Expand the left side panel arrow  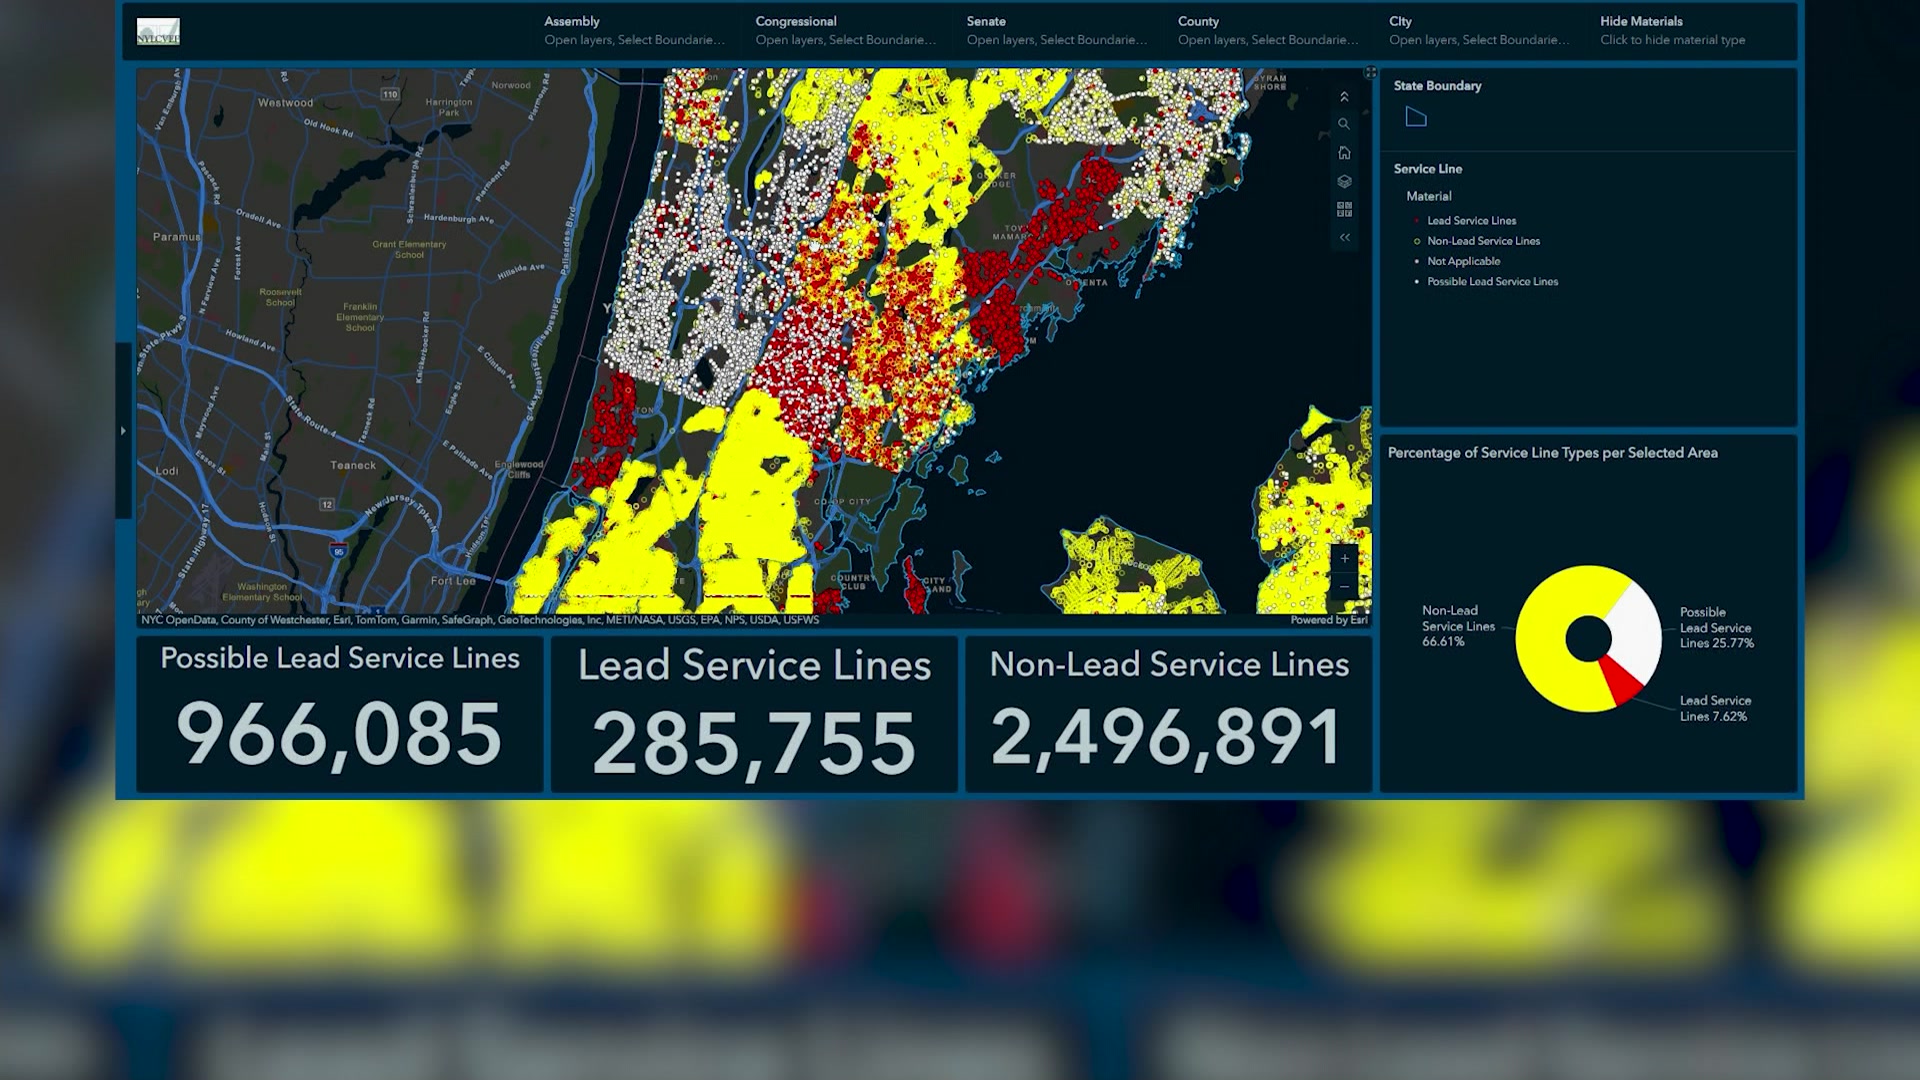click(x=123, y=431)
